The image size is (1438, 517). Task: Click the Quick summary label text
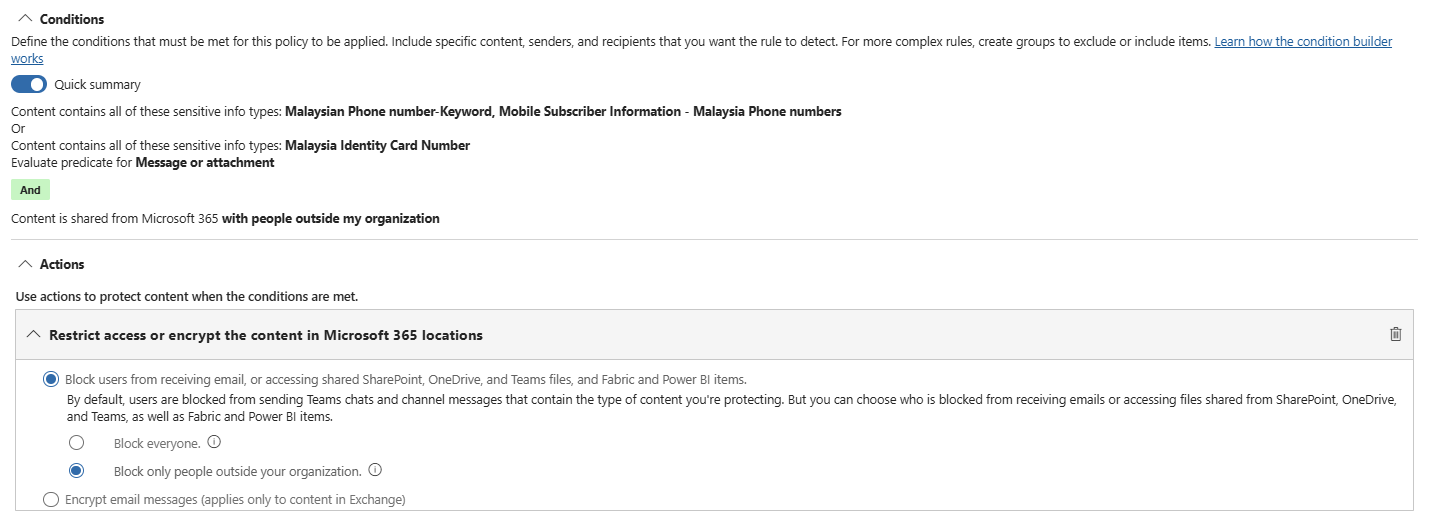tap(97, 85)
